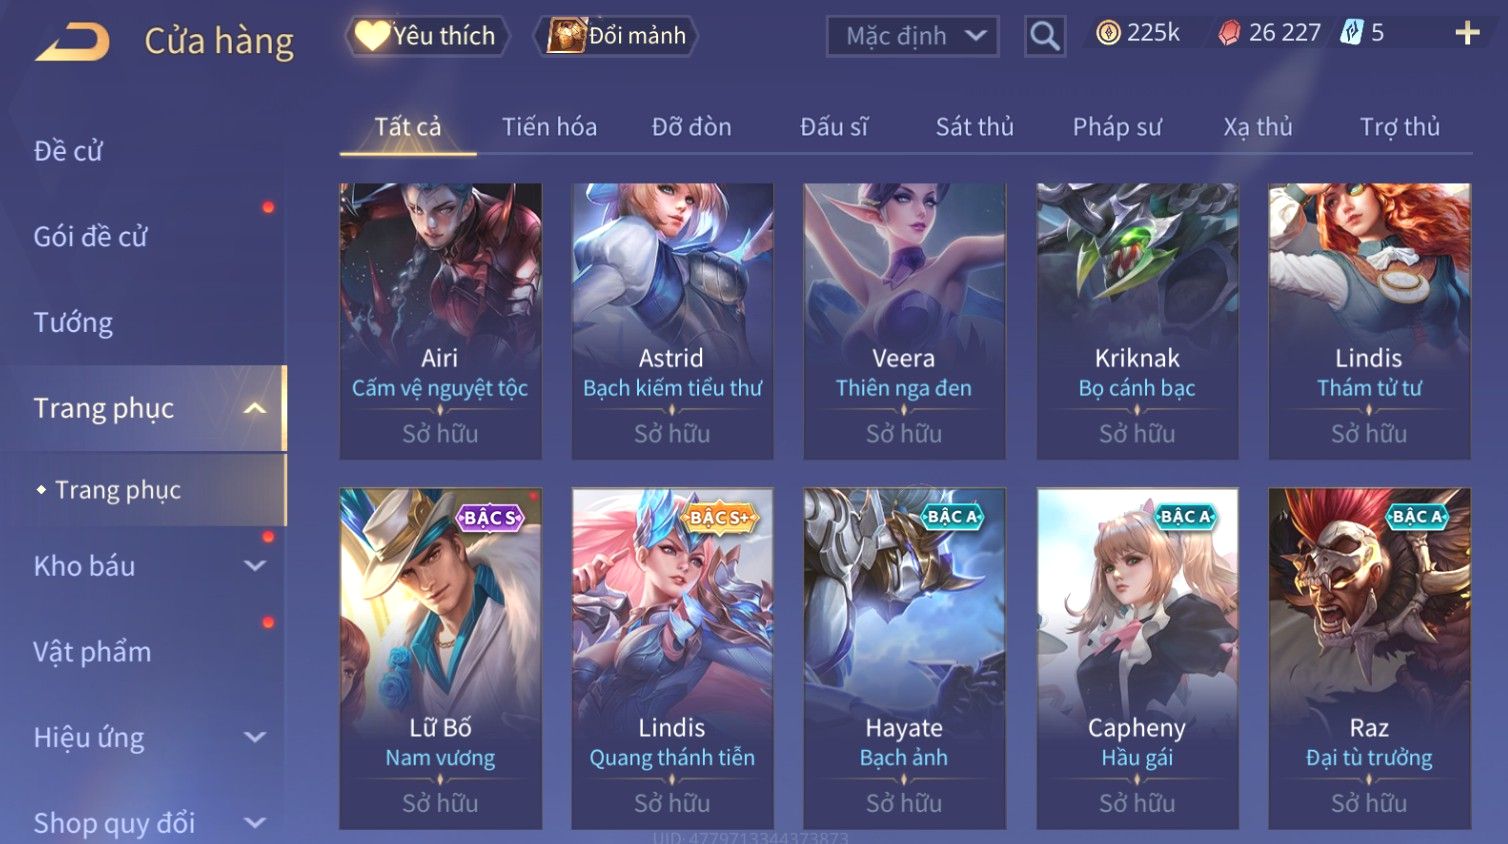Select Lữ Bố Nam vương skin card
1508x844 pixels.
pyautogui.click(x=440, y=658)
